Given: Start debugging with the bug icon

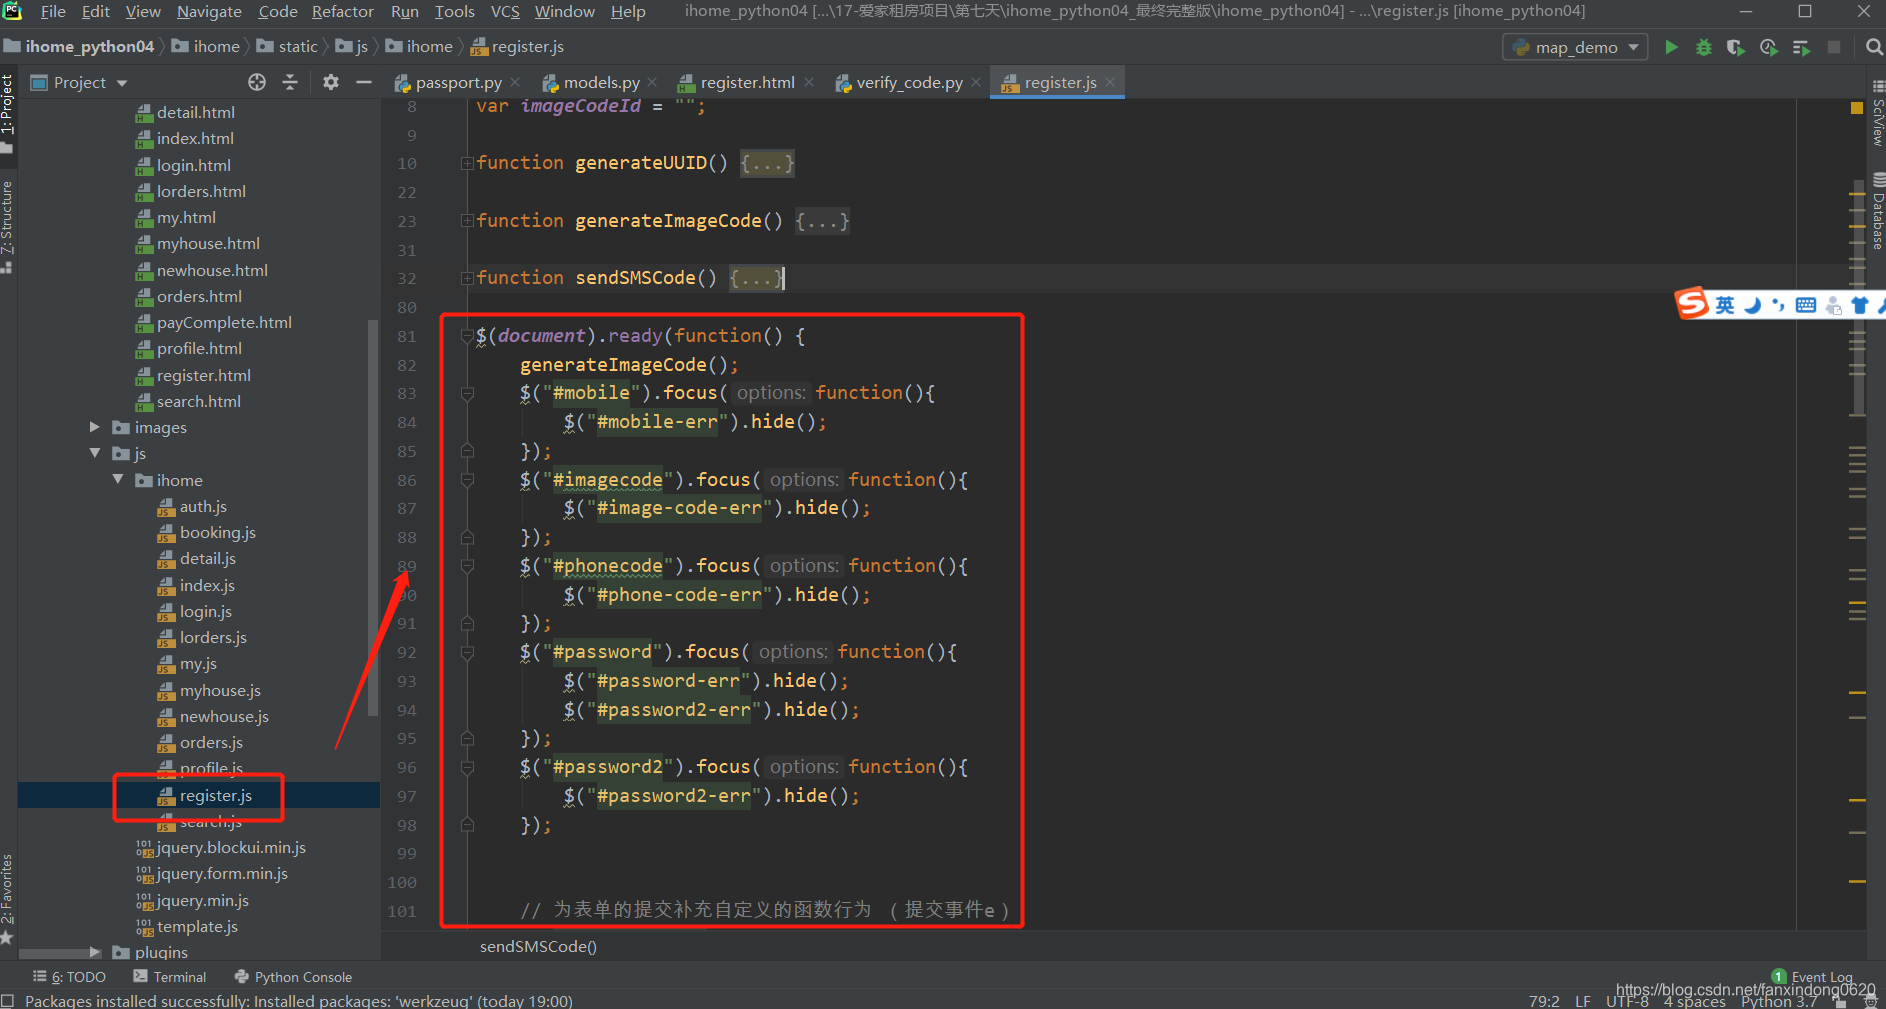Looking at the screenshot, I should [1704, 47].
